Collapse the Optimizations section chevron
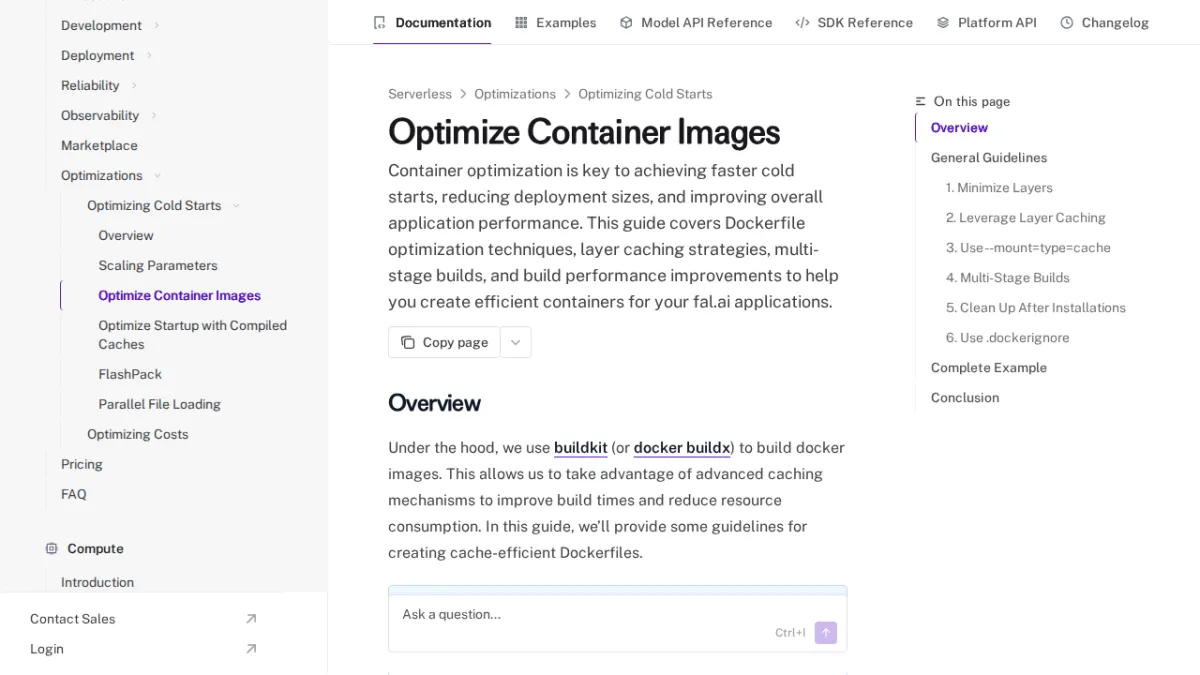The width and height of the screenshot is (1200, 675). tap(157, 175)
